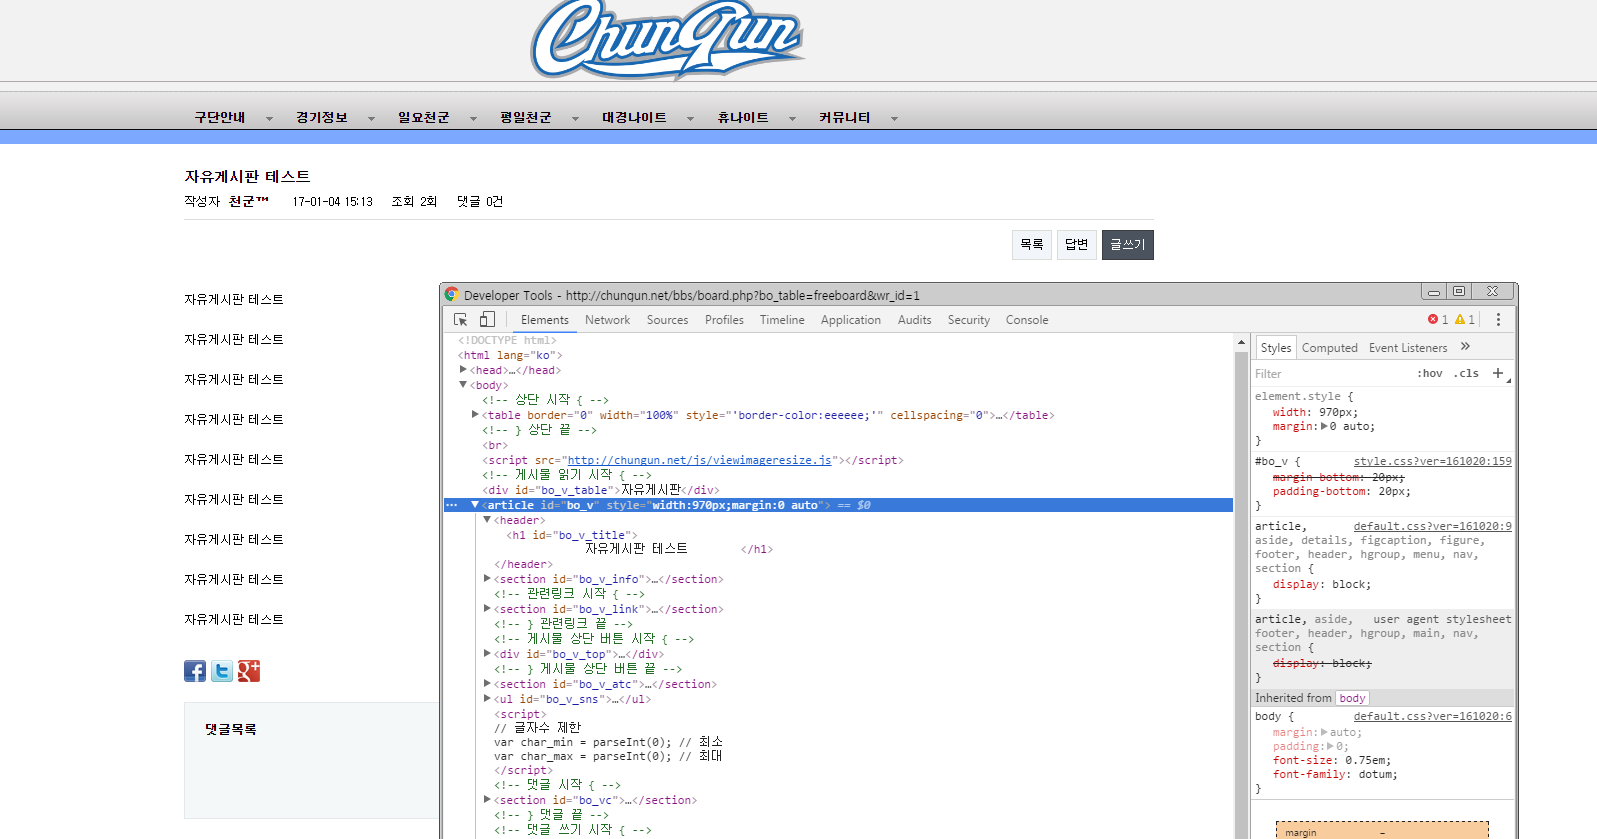Screen dimensions: 1597x839
Task: Collapse the article bo_v element node
Action: [475, 505]
